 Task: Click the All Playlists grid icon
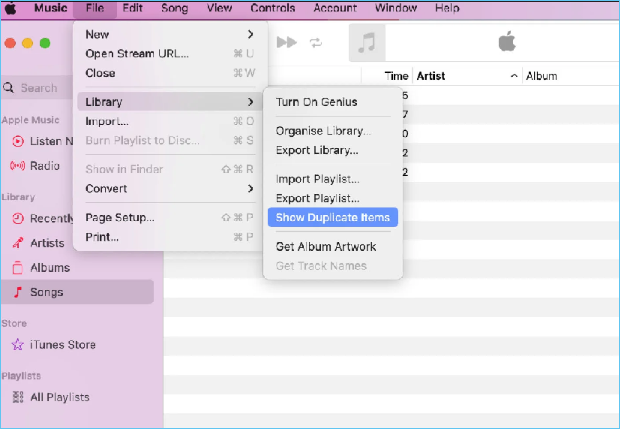click(x=17, y=397)
